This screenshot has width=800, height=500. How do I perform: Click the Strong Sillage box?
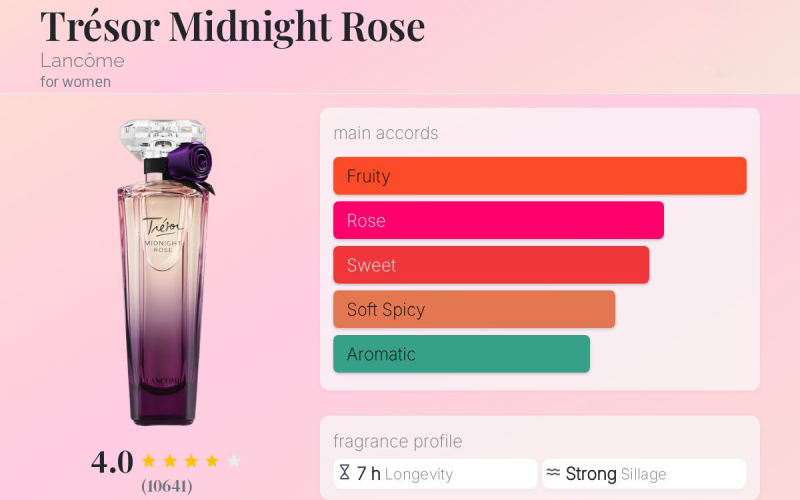tap(644, 473)
